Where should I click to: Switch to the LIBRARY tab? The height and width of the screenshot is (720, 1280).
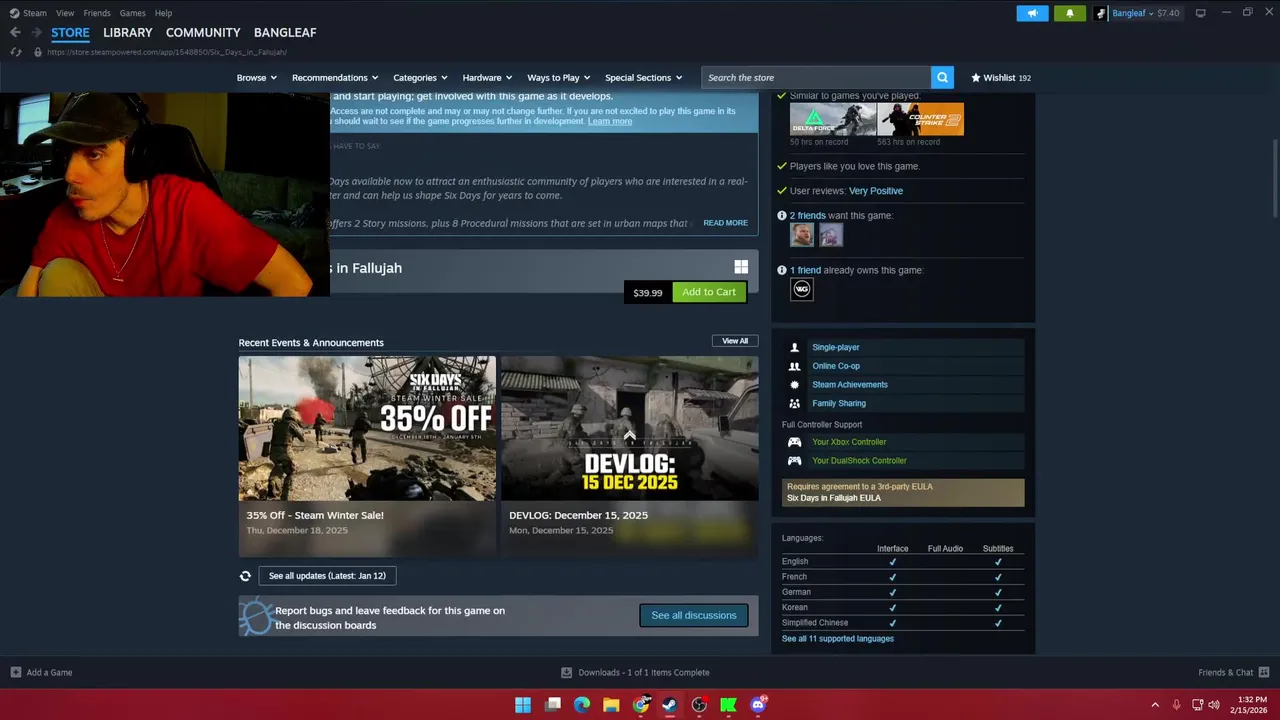pos(128,32)
